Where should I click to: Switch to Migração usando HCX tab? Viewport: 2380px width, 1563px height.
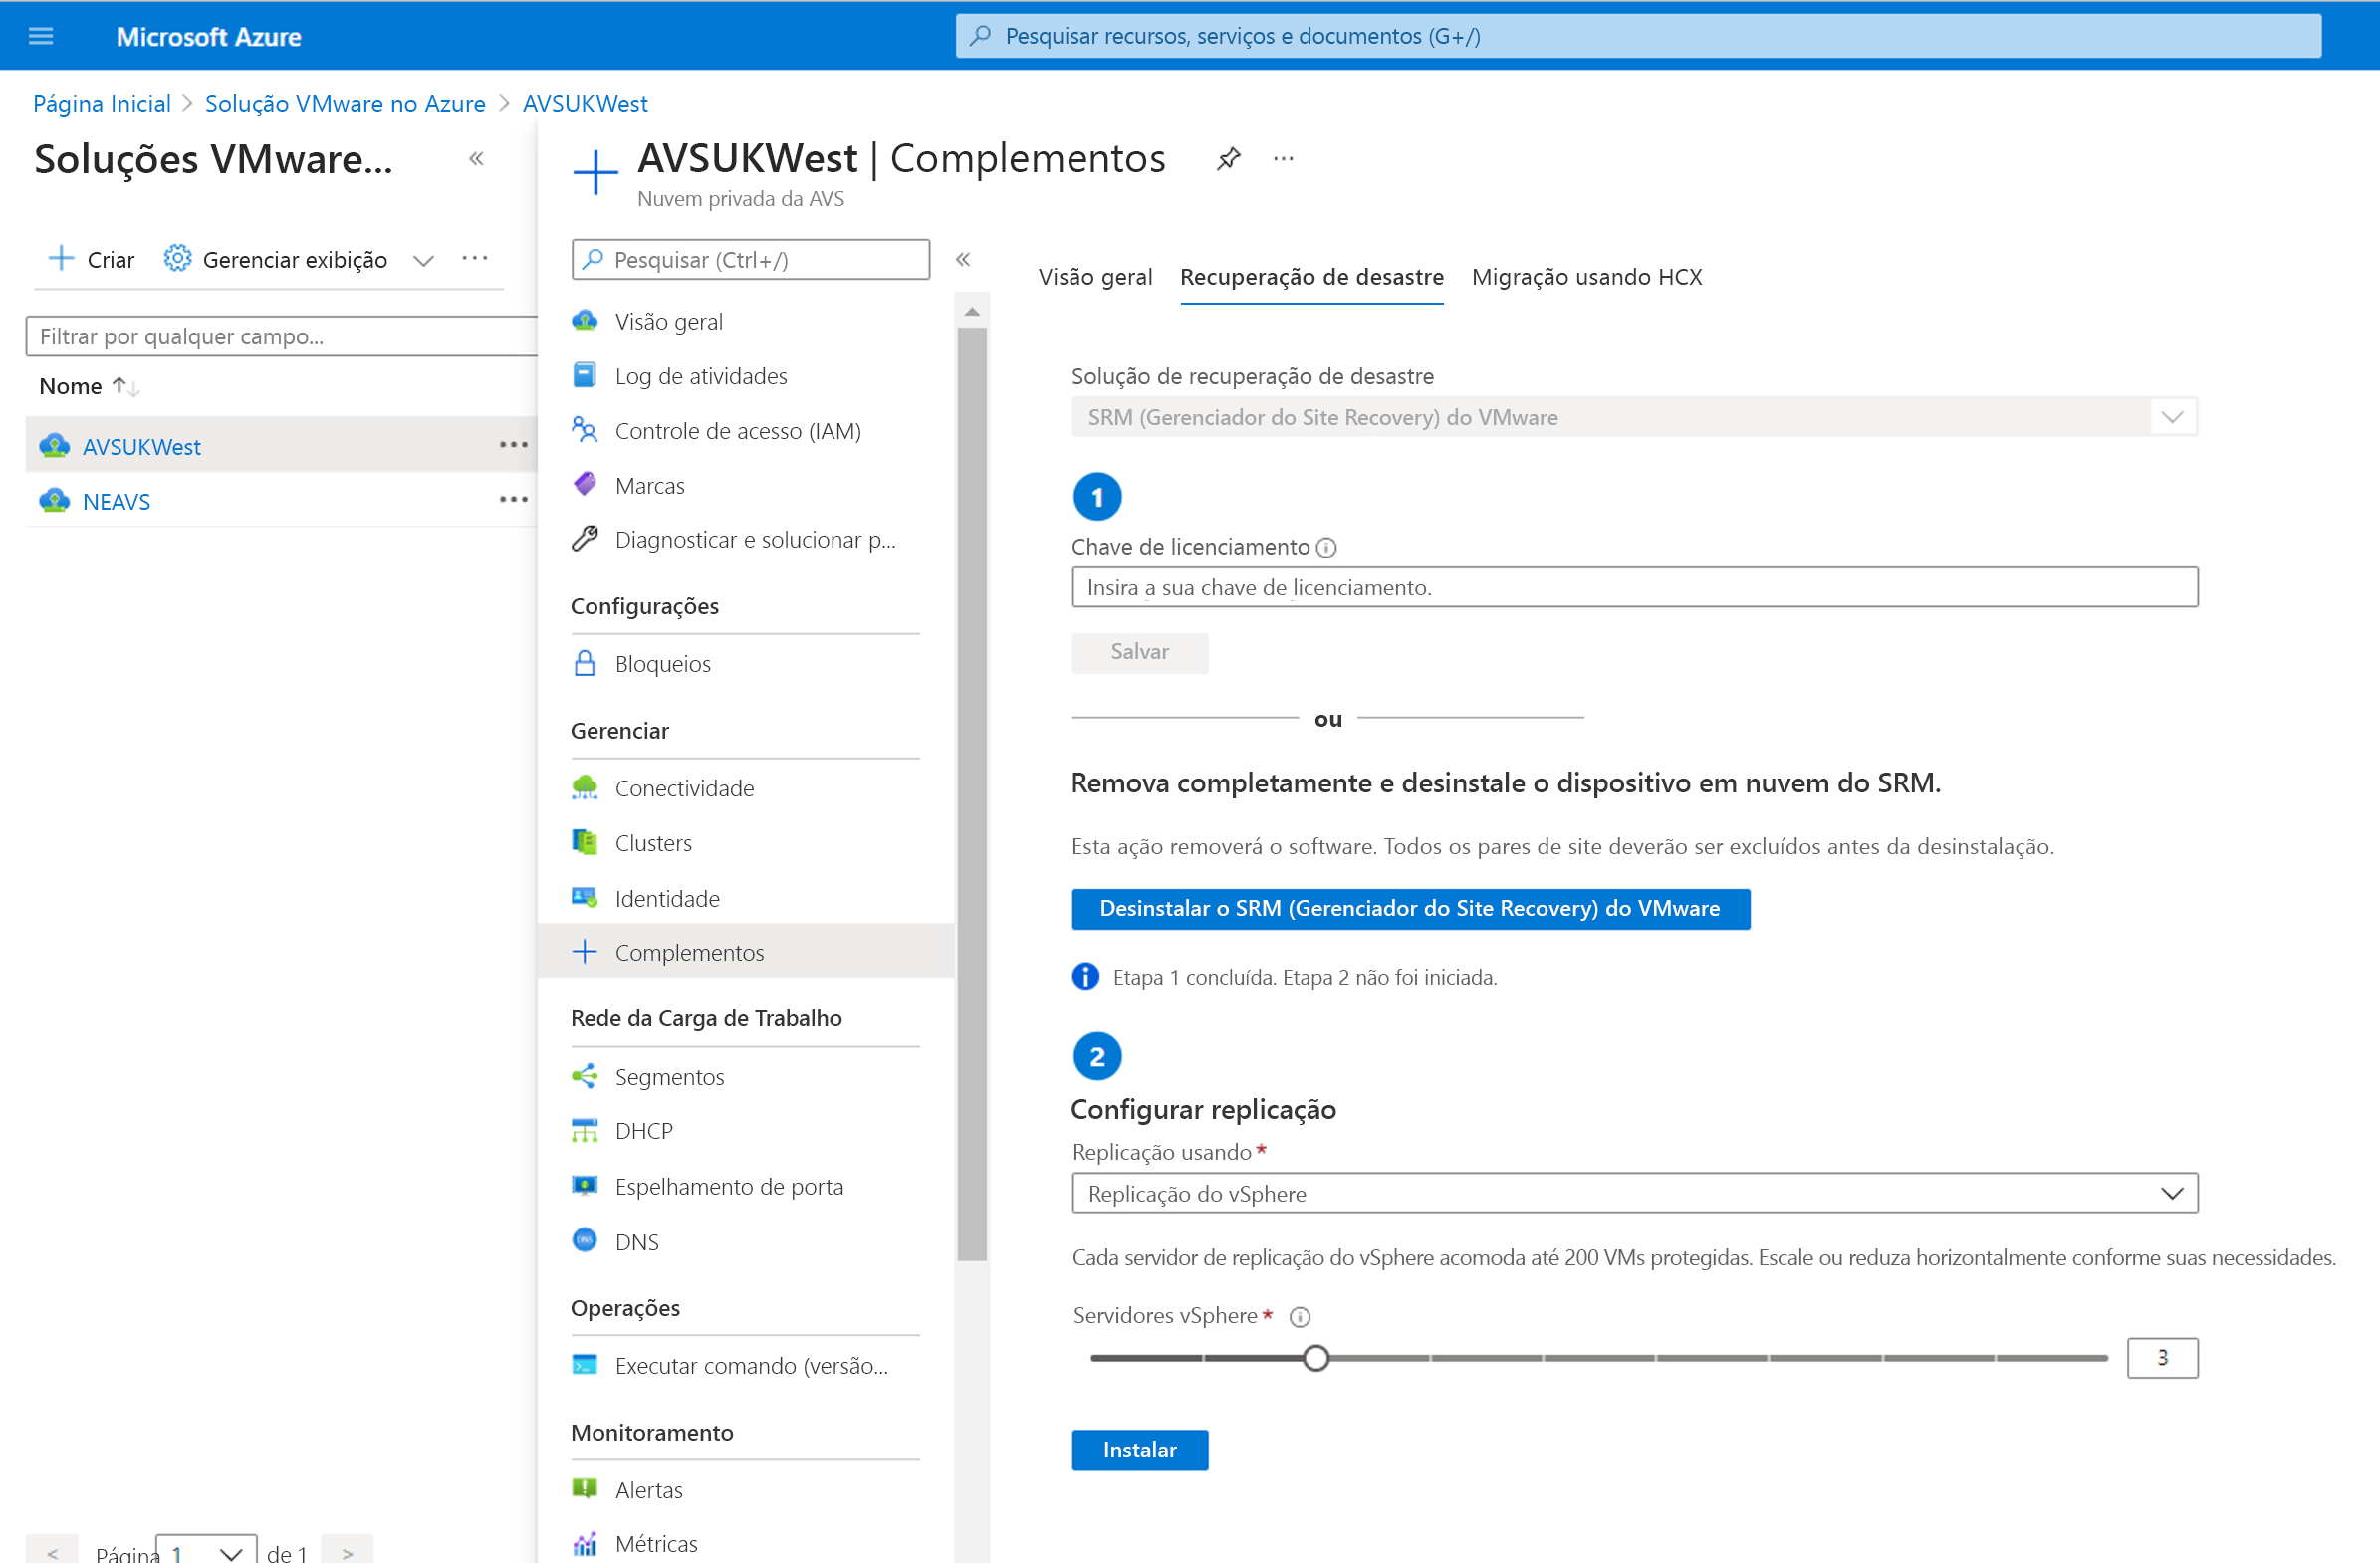[x=1586, y=276]
